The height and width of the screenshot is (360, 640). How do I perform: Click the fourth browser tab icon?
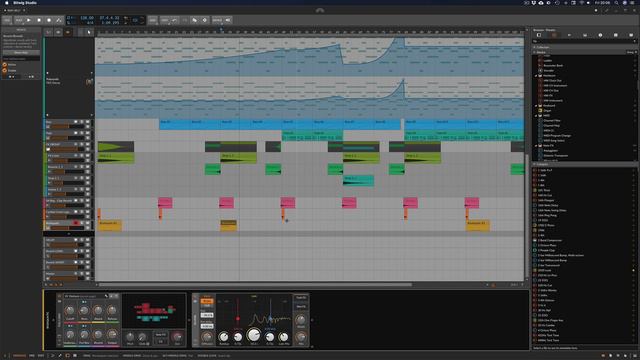pos(585,36)
